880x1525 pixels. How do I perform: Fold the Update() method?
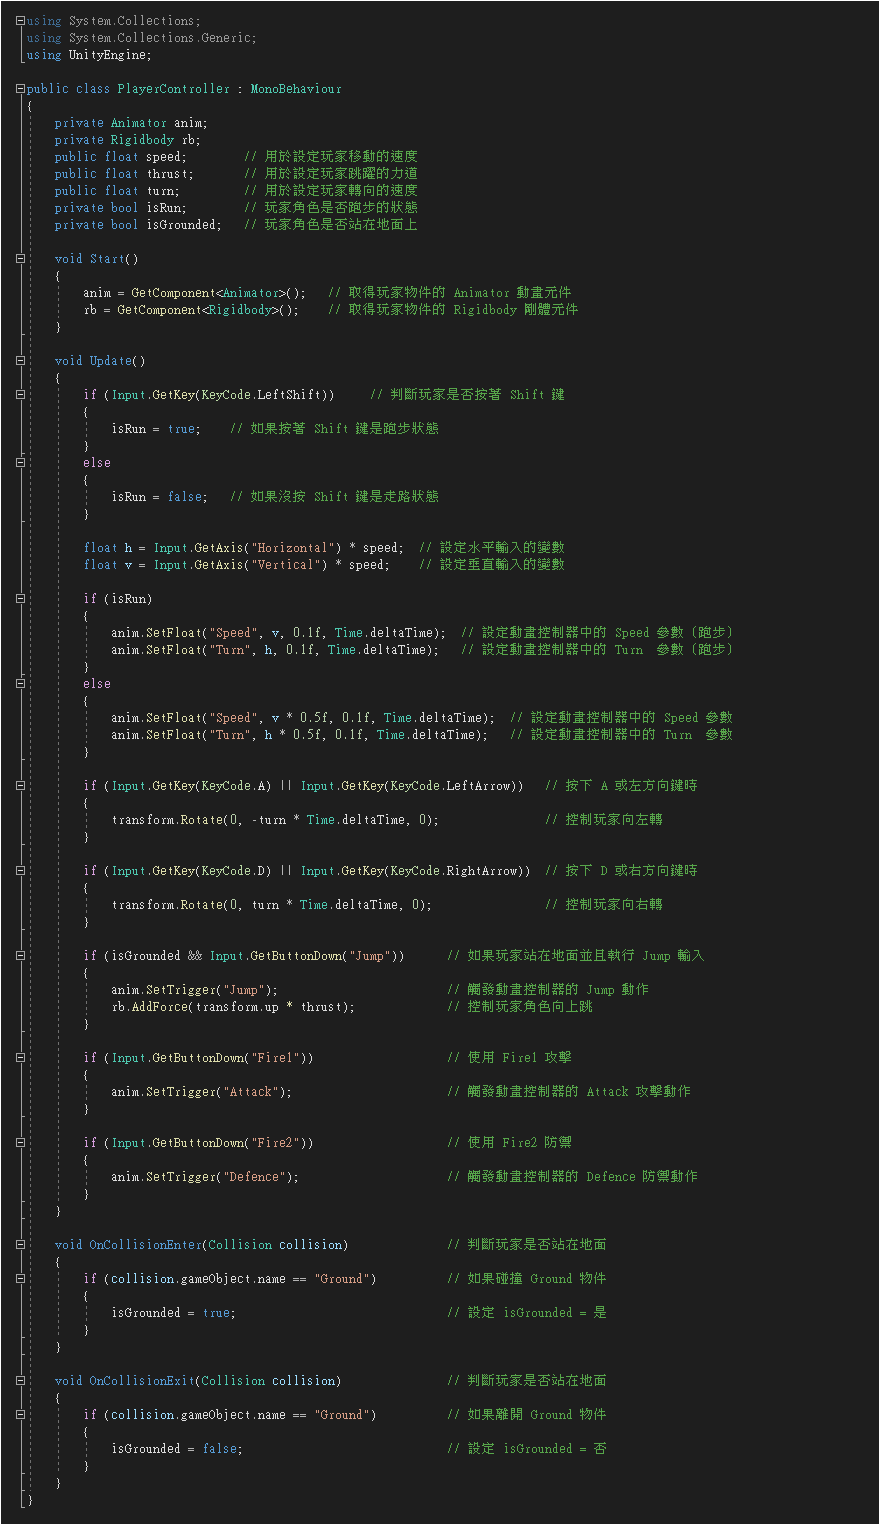[20, 361]
